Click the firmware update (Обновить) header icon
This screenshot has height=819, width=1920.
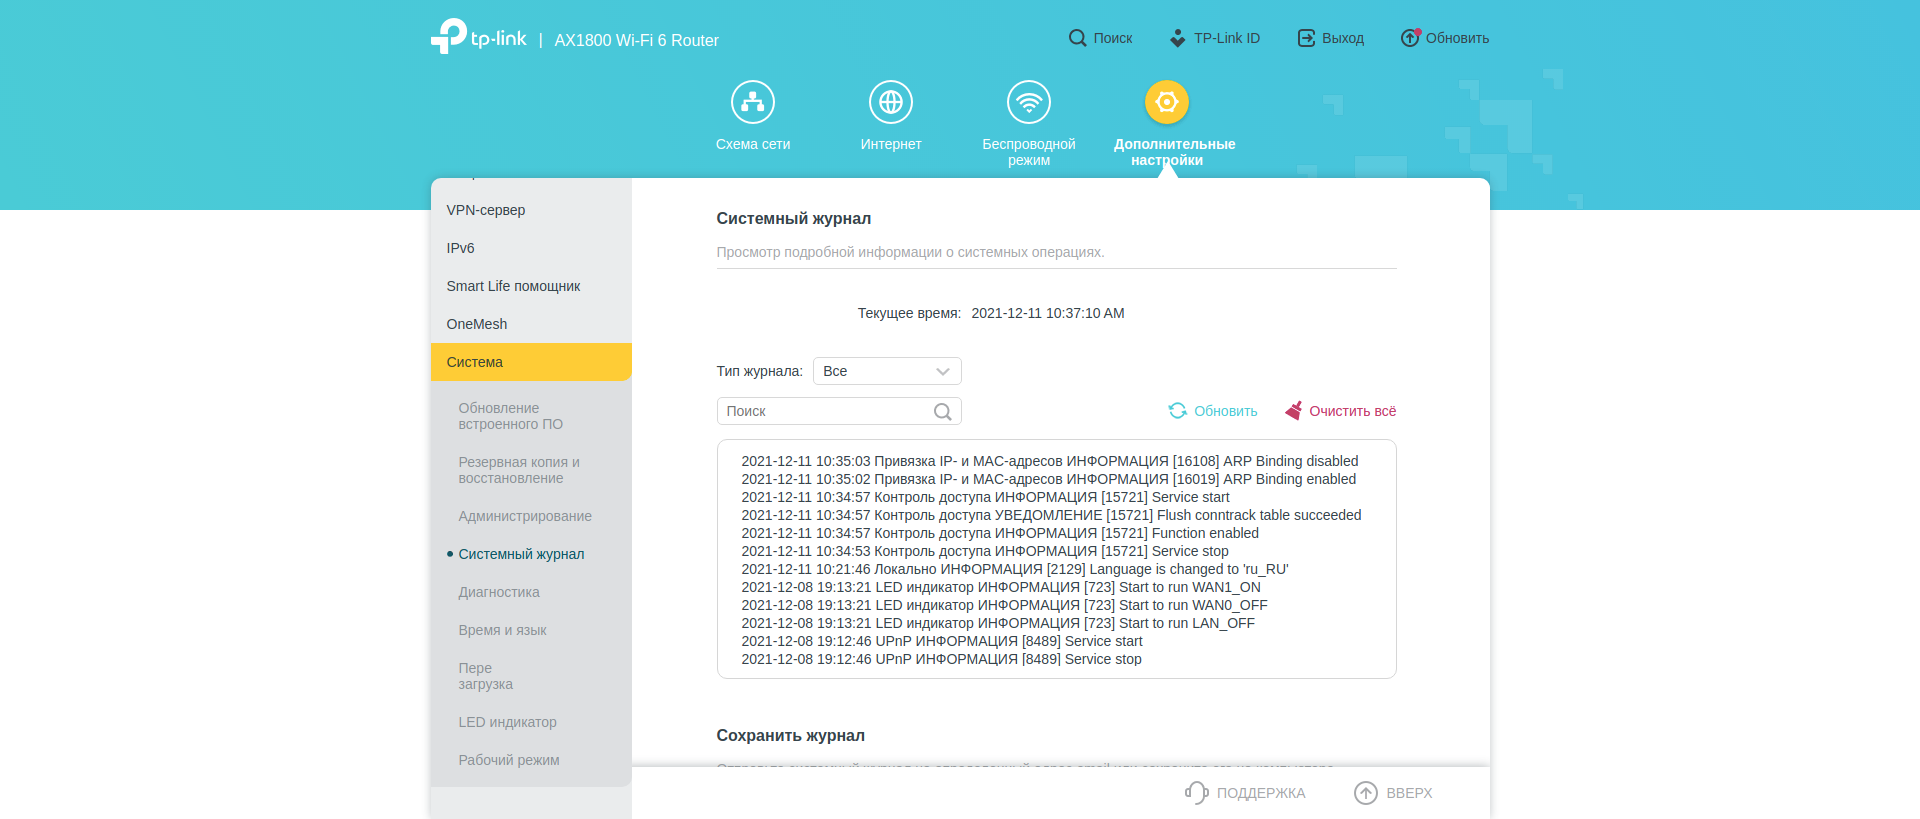[x=1410, y=38]
